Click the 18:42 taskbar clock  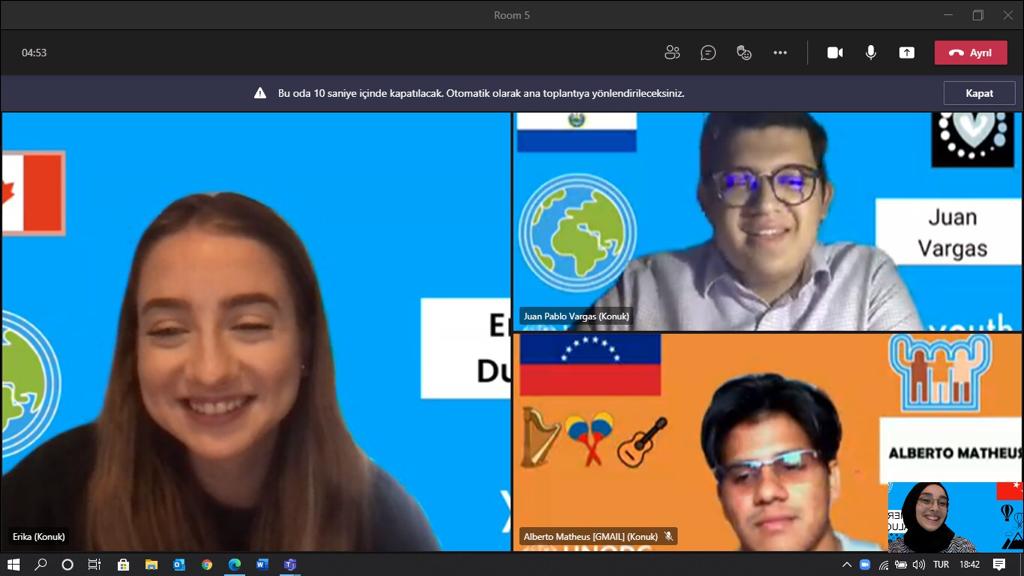tap(970, 564)
